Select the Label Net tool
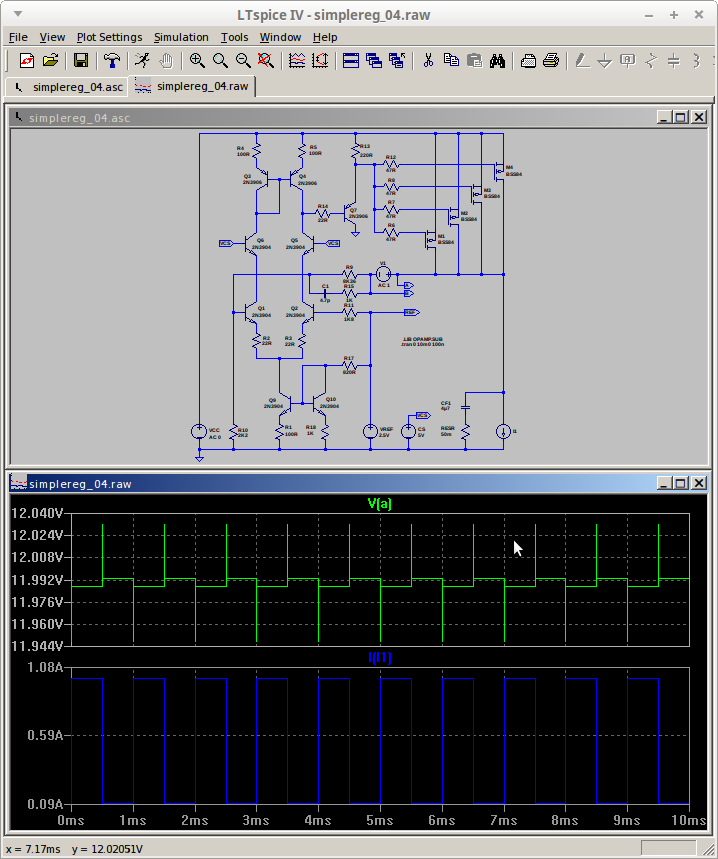Image resolution: width=718 pixels, height=859 pixels. pyautogui.click(x=628, y=60)
